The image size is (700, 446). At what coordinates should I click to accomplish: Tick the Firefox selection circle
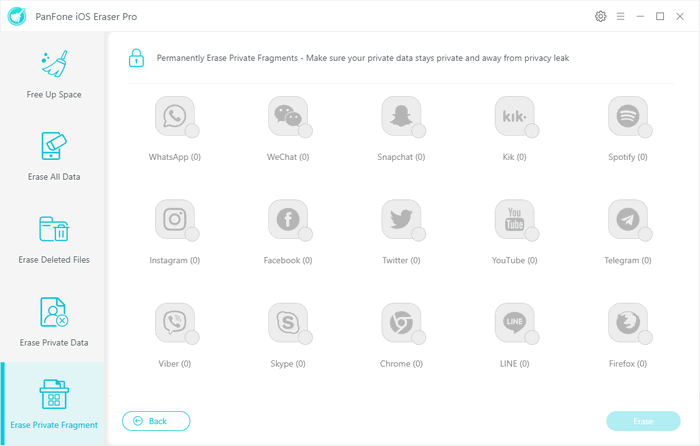(x=645, y=338)
